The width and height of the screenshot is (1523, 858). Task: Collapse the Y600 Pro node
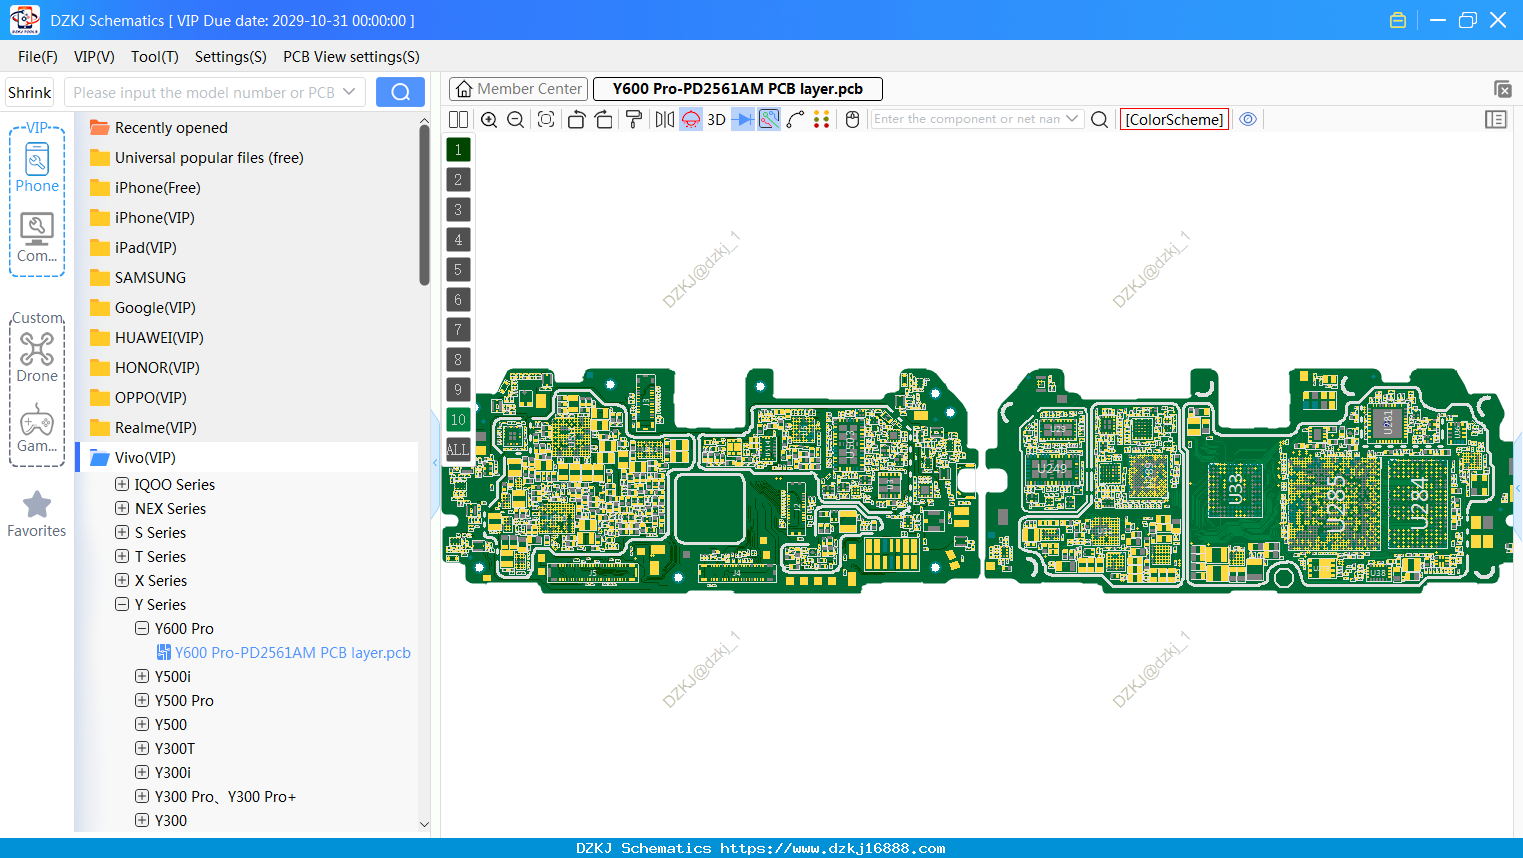tap(142, 628)
